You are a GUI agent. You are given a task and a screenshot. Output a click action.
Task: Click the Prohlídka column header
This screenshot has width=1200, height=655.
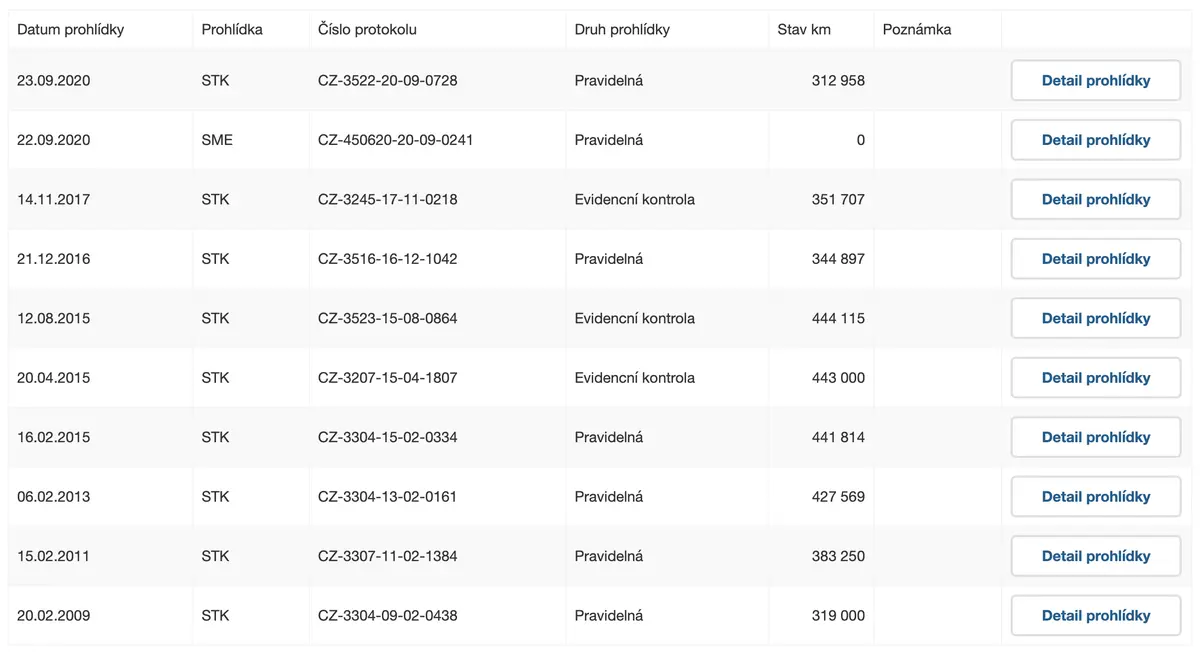pos(232,30)
